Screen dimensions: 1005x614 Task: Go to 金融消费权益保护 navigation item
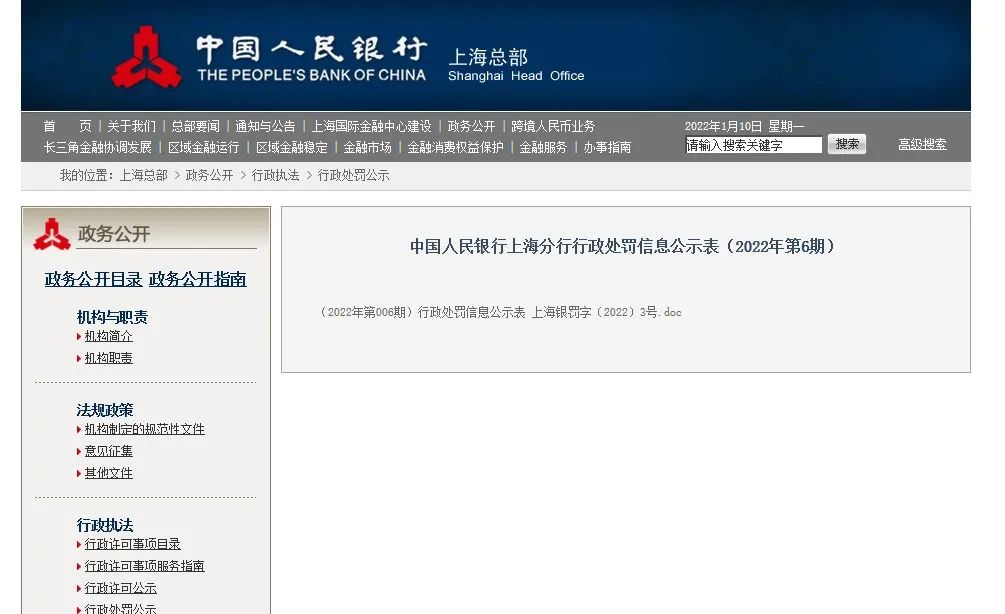pyautogui.click(x=456, y=147)
